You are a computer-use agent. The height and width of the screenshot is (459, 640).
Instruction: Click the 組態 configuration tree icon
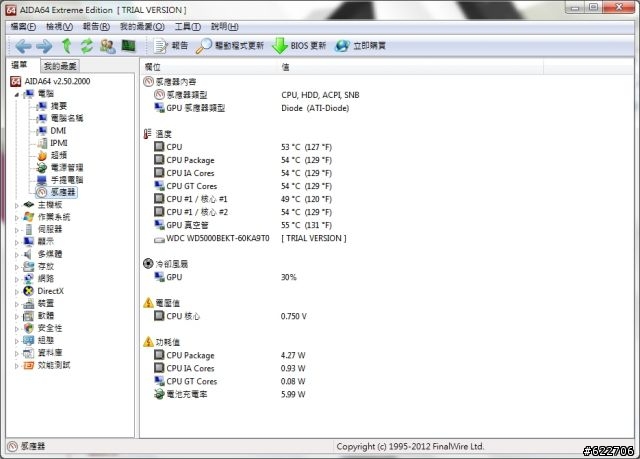coord(29,340)
